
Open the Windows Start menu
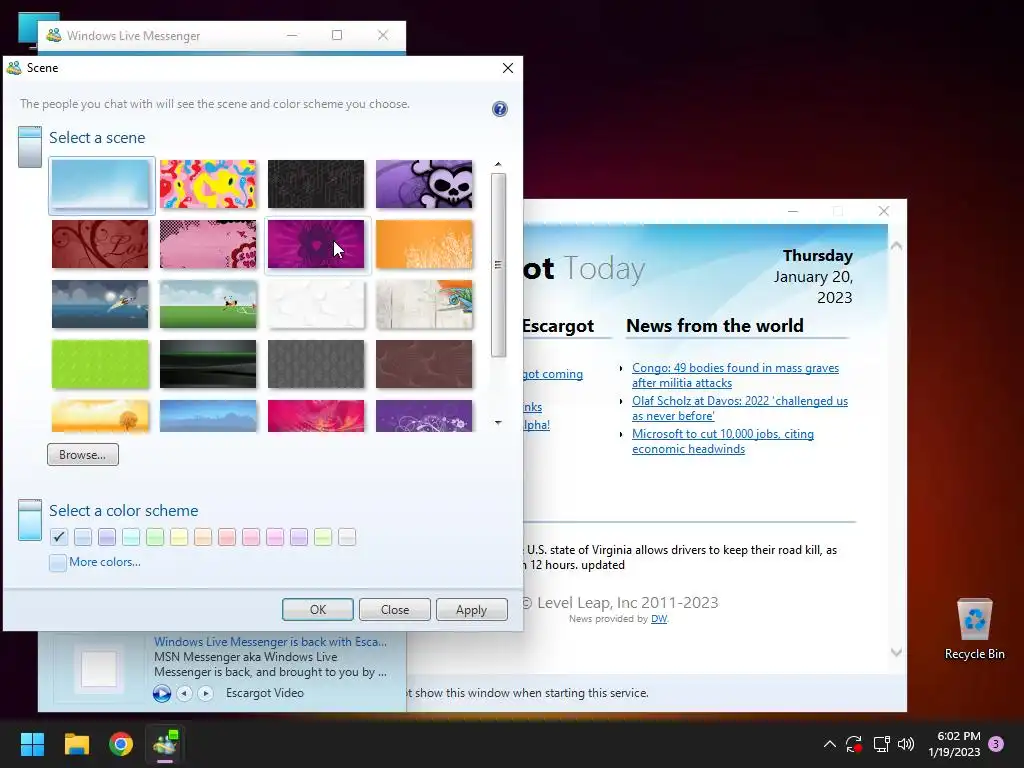point(32,744)
